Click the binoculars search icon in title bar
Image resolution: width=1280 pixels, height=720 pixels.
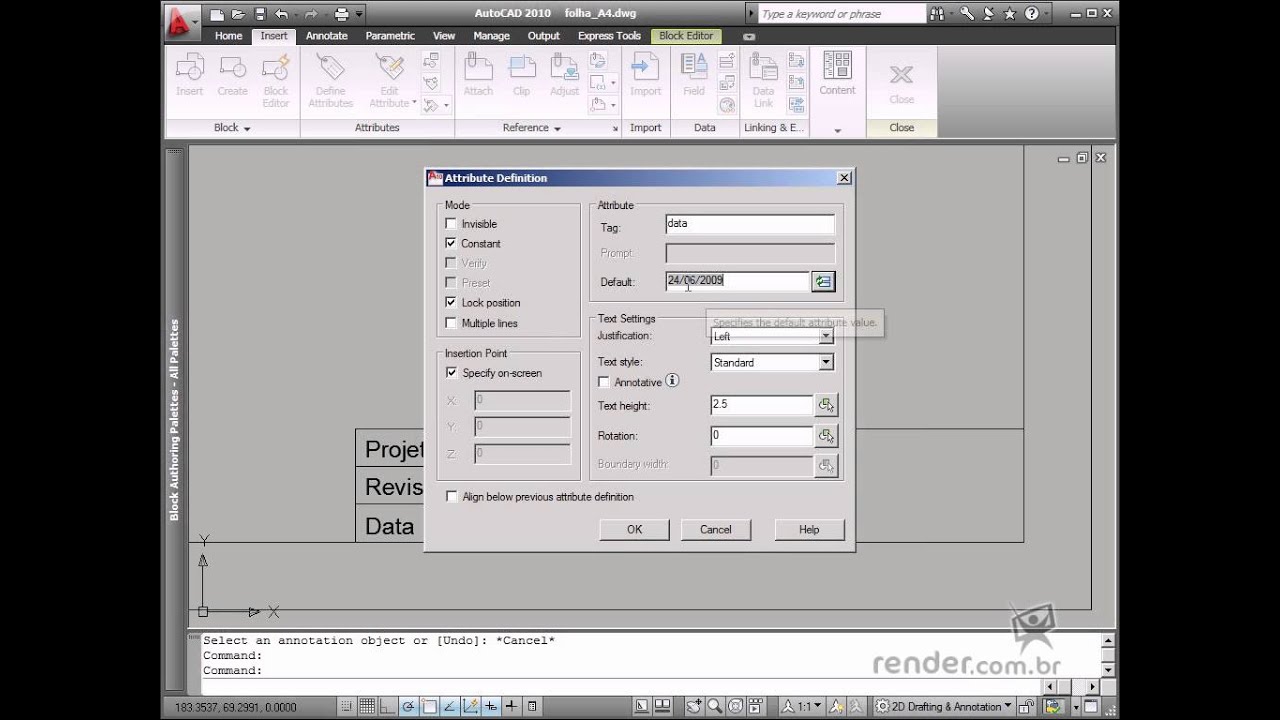coord(937,14)
